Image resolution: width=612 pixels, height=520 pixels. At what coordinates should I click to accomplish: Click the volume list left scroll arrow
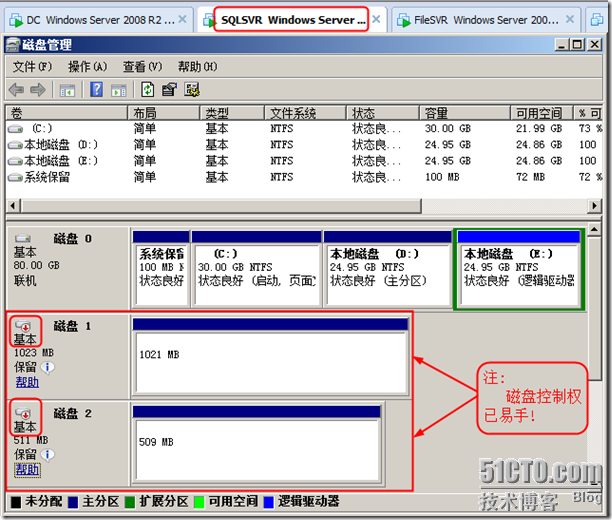coord(13,205)
